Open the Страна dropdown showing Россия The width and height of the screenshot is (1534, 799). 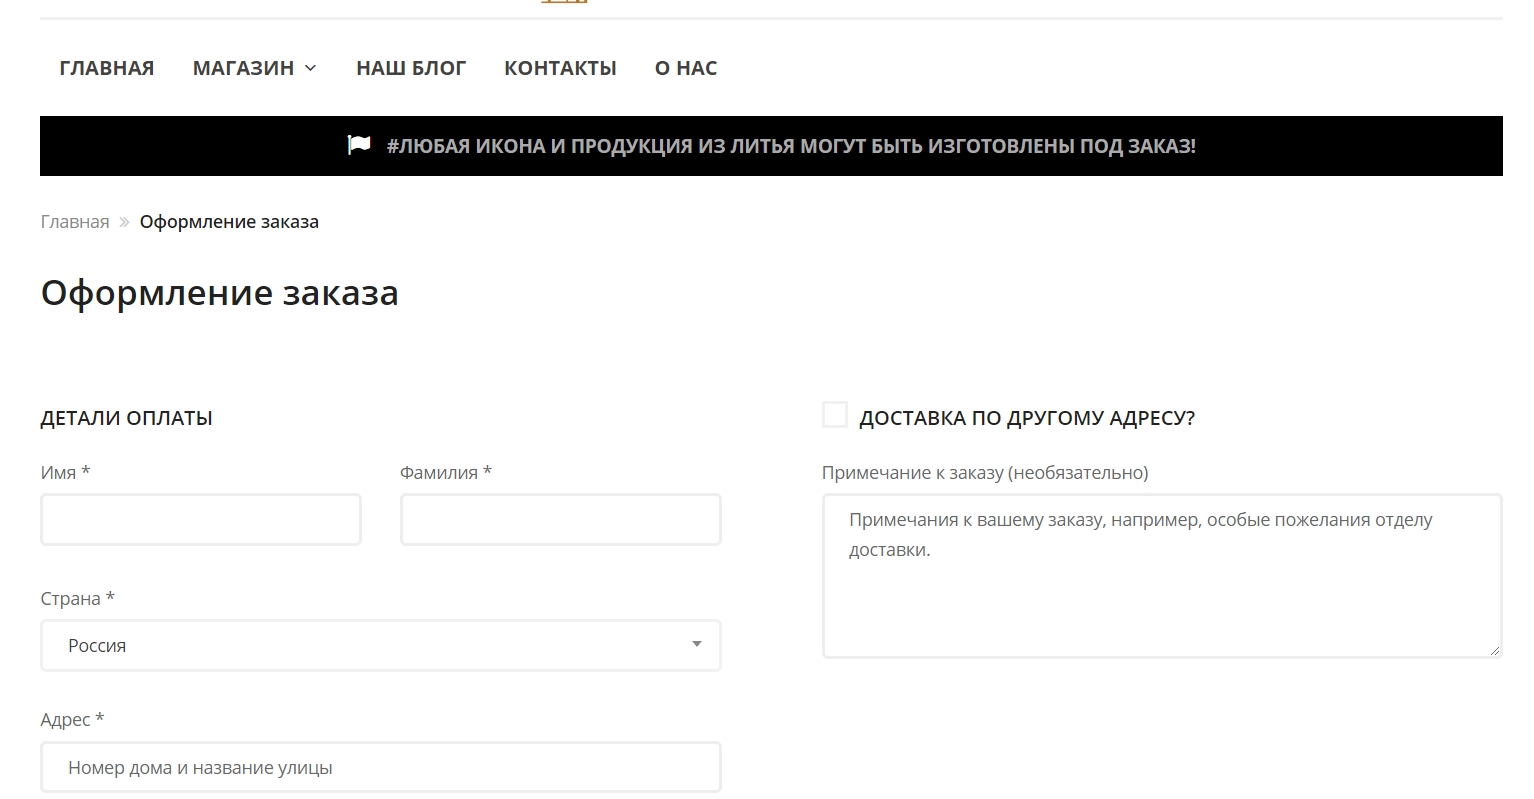pos(381,645)
